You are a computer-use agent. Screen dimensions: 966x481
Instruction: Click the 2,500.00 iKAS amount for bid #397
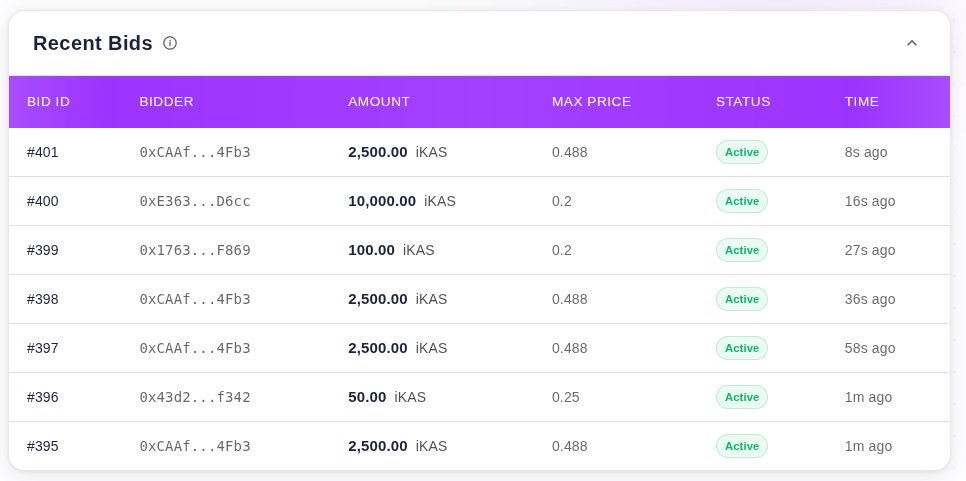397,348
